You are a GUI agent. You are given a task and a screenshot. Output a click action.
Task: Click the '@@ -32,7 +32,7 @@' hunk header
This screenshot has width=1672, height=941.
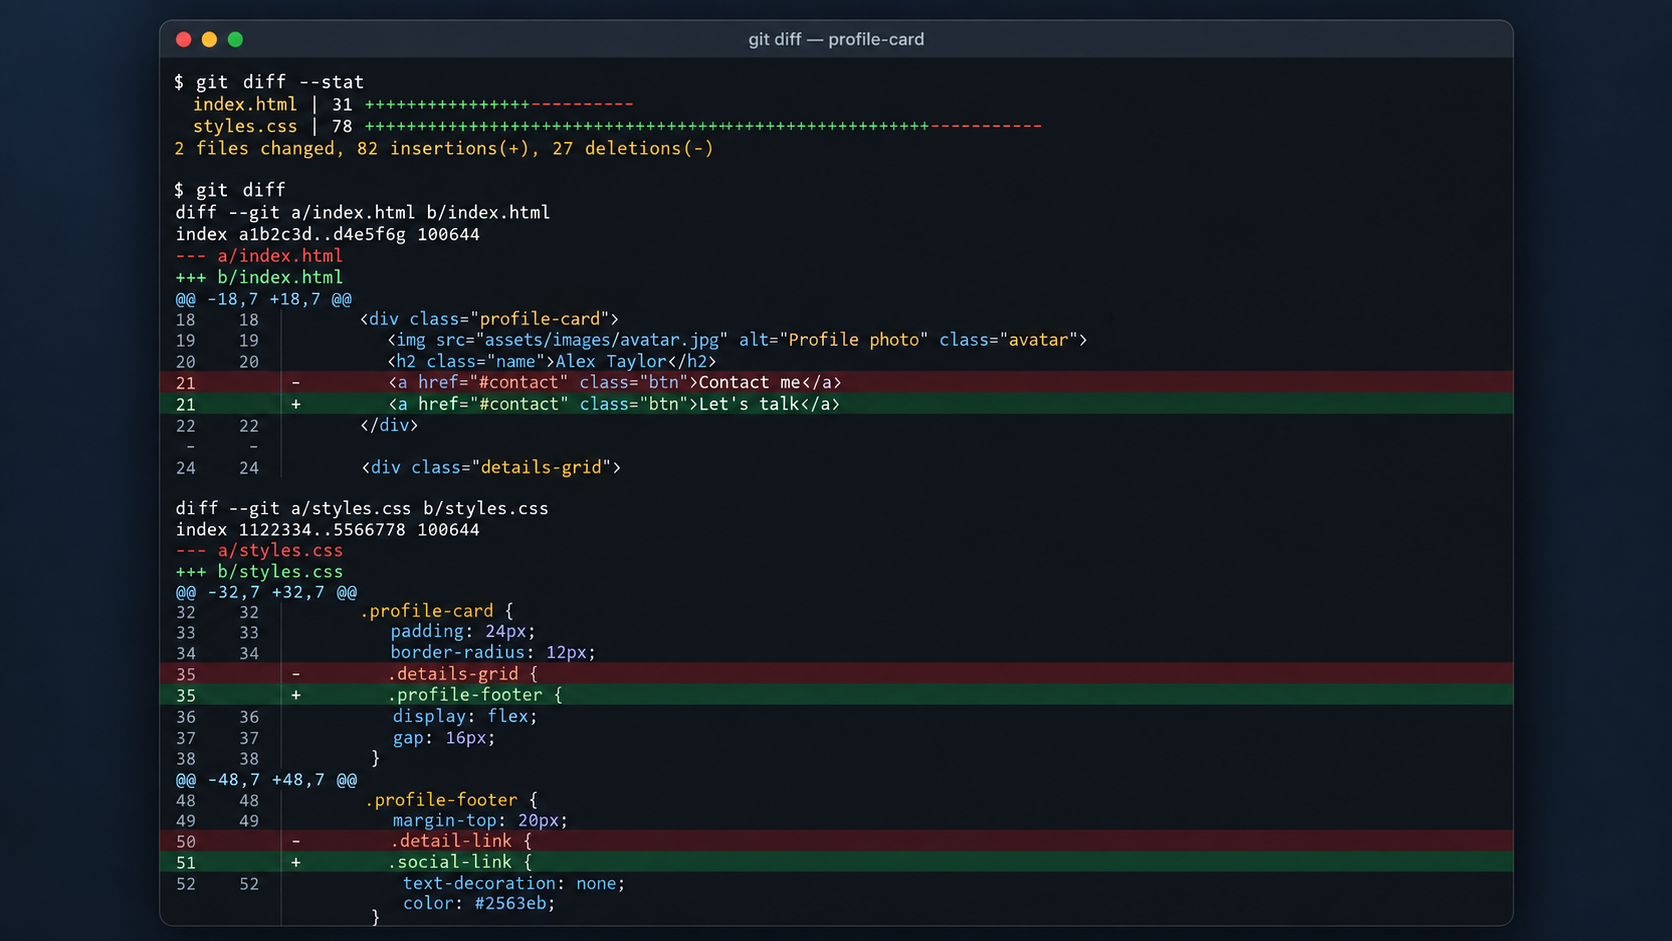coord(266,592)
